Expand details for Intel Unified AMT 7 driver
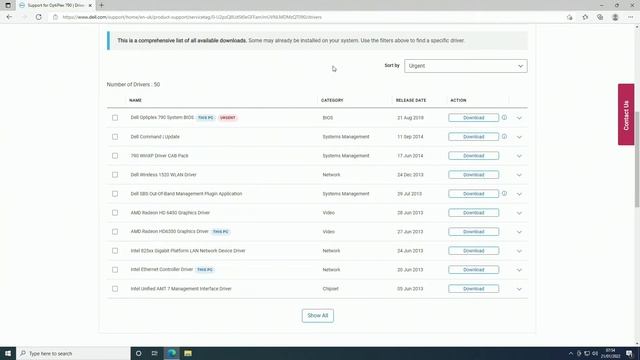This screenshot has height=360, width=640. [519, 289]
